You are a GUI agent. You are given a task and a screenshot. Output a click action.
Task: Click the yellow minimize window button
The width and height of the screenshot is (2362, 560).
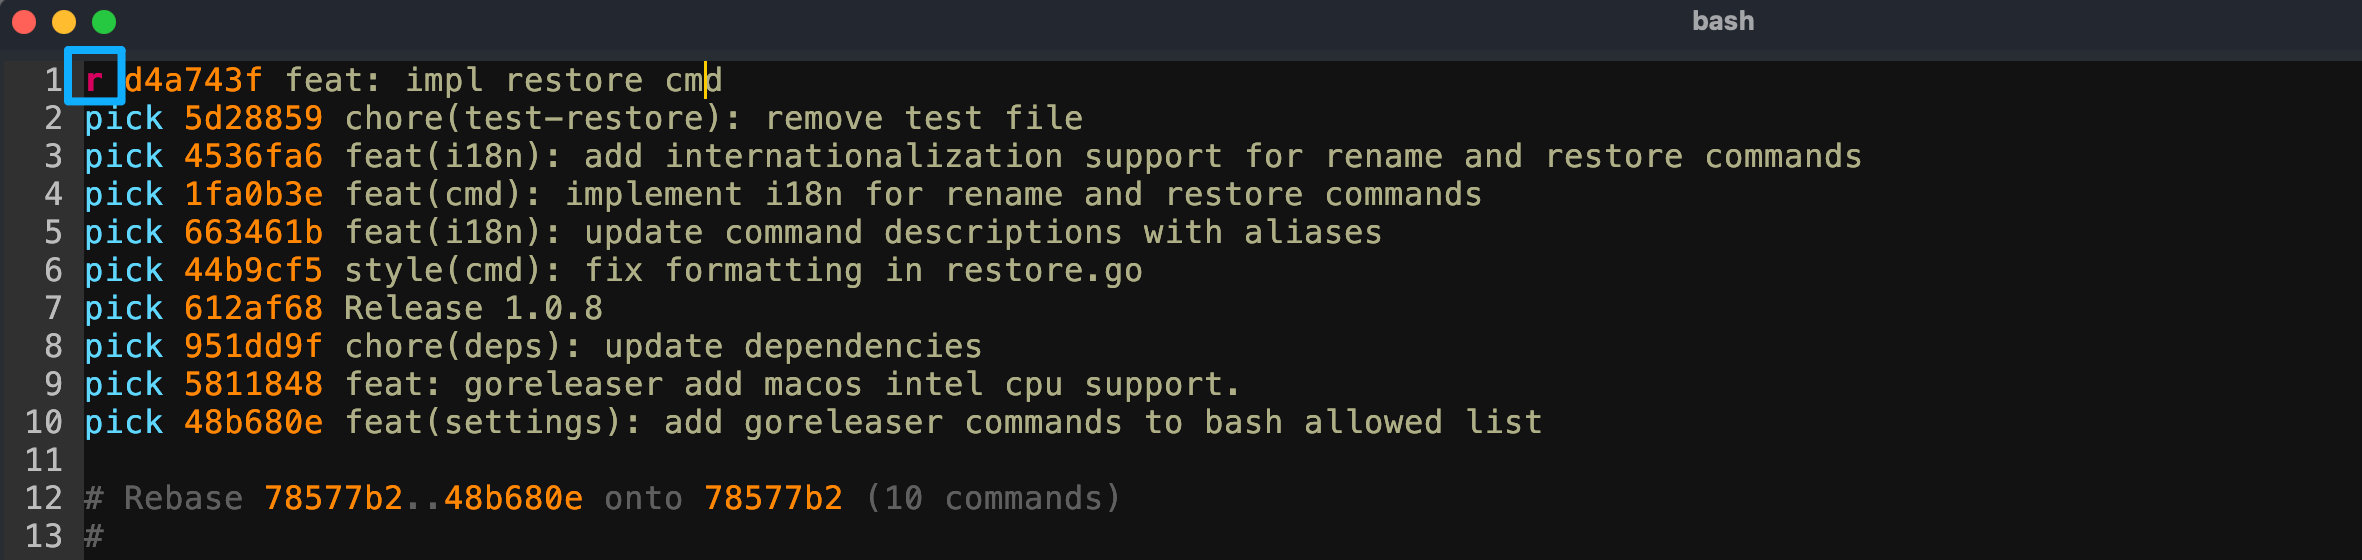[64, 22]
